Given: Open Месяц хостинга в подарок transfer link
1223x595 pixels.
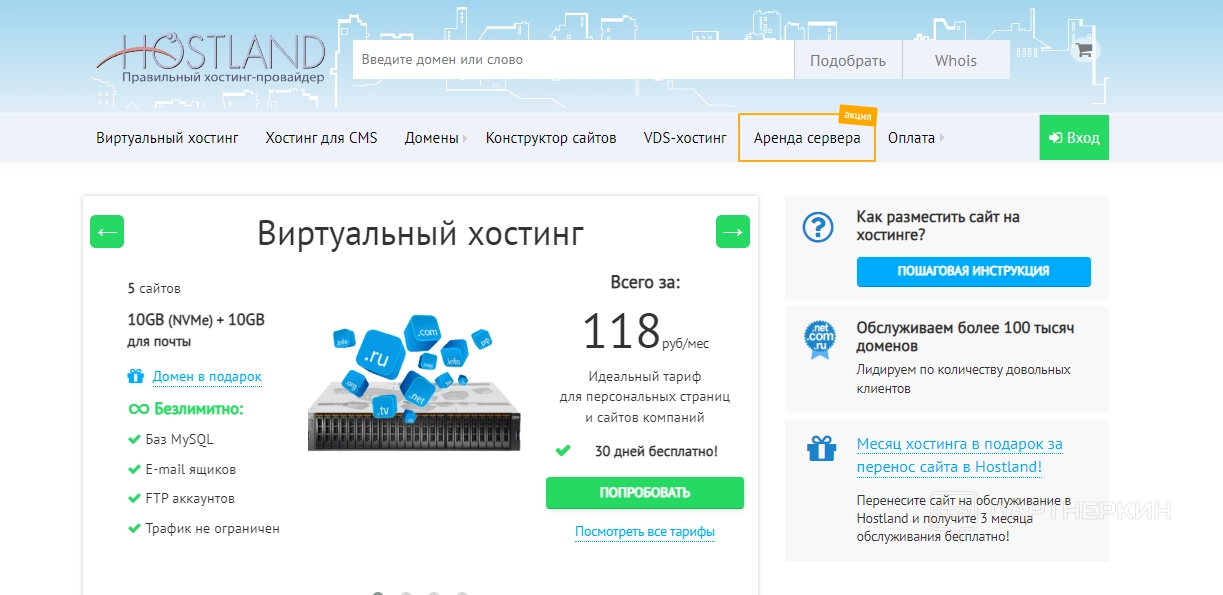Looking at the screenshot, I should [960, 455].
